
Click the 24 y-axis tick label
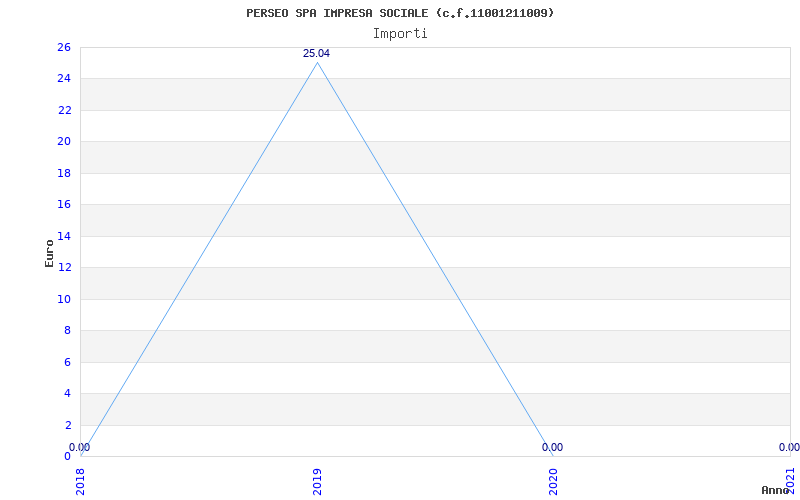64,79
